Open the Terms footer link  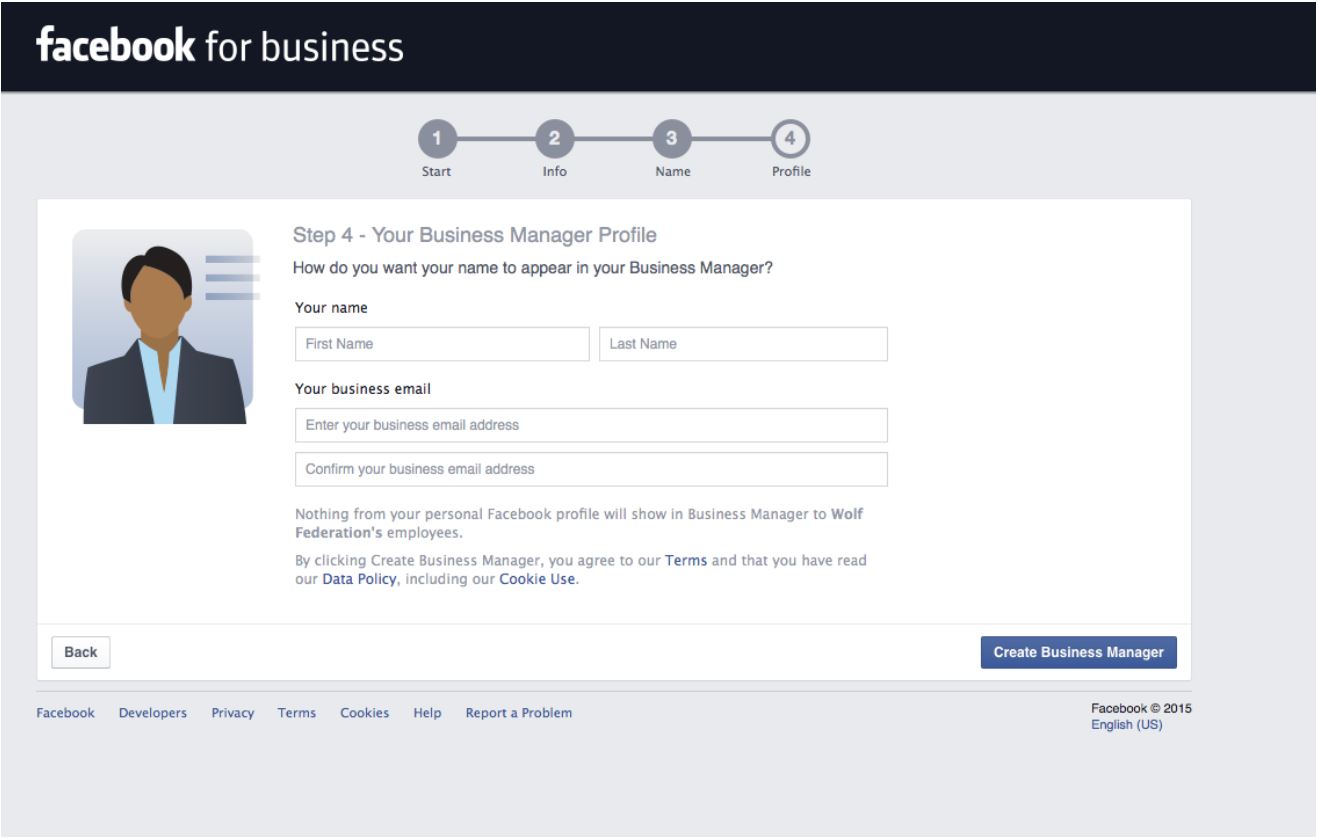[297, 713]
